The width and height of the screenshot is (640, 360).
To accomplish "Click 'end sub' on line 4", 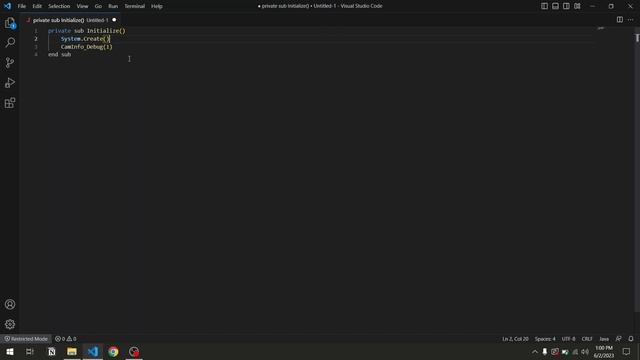I will (60, 54).
